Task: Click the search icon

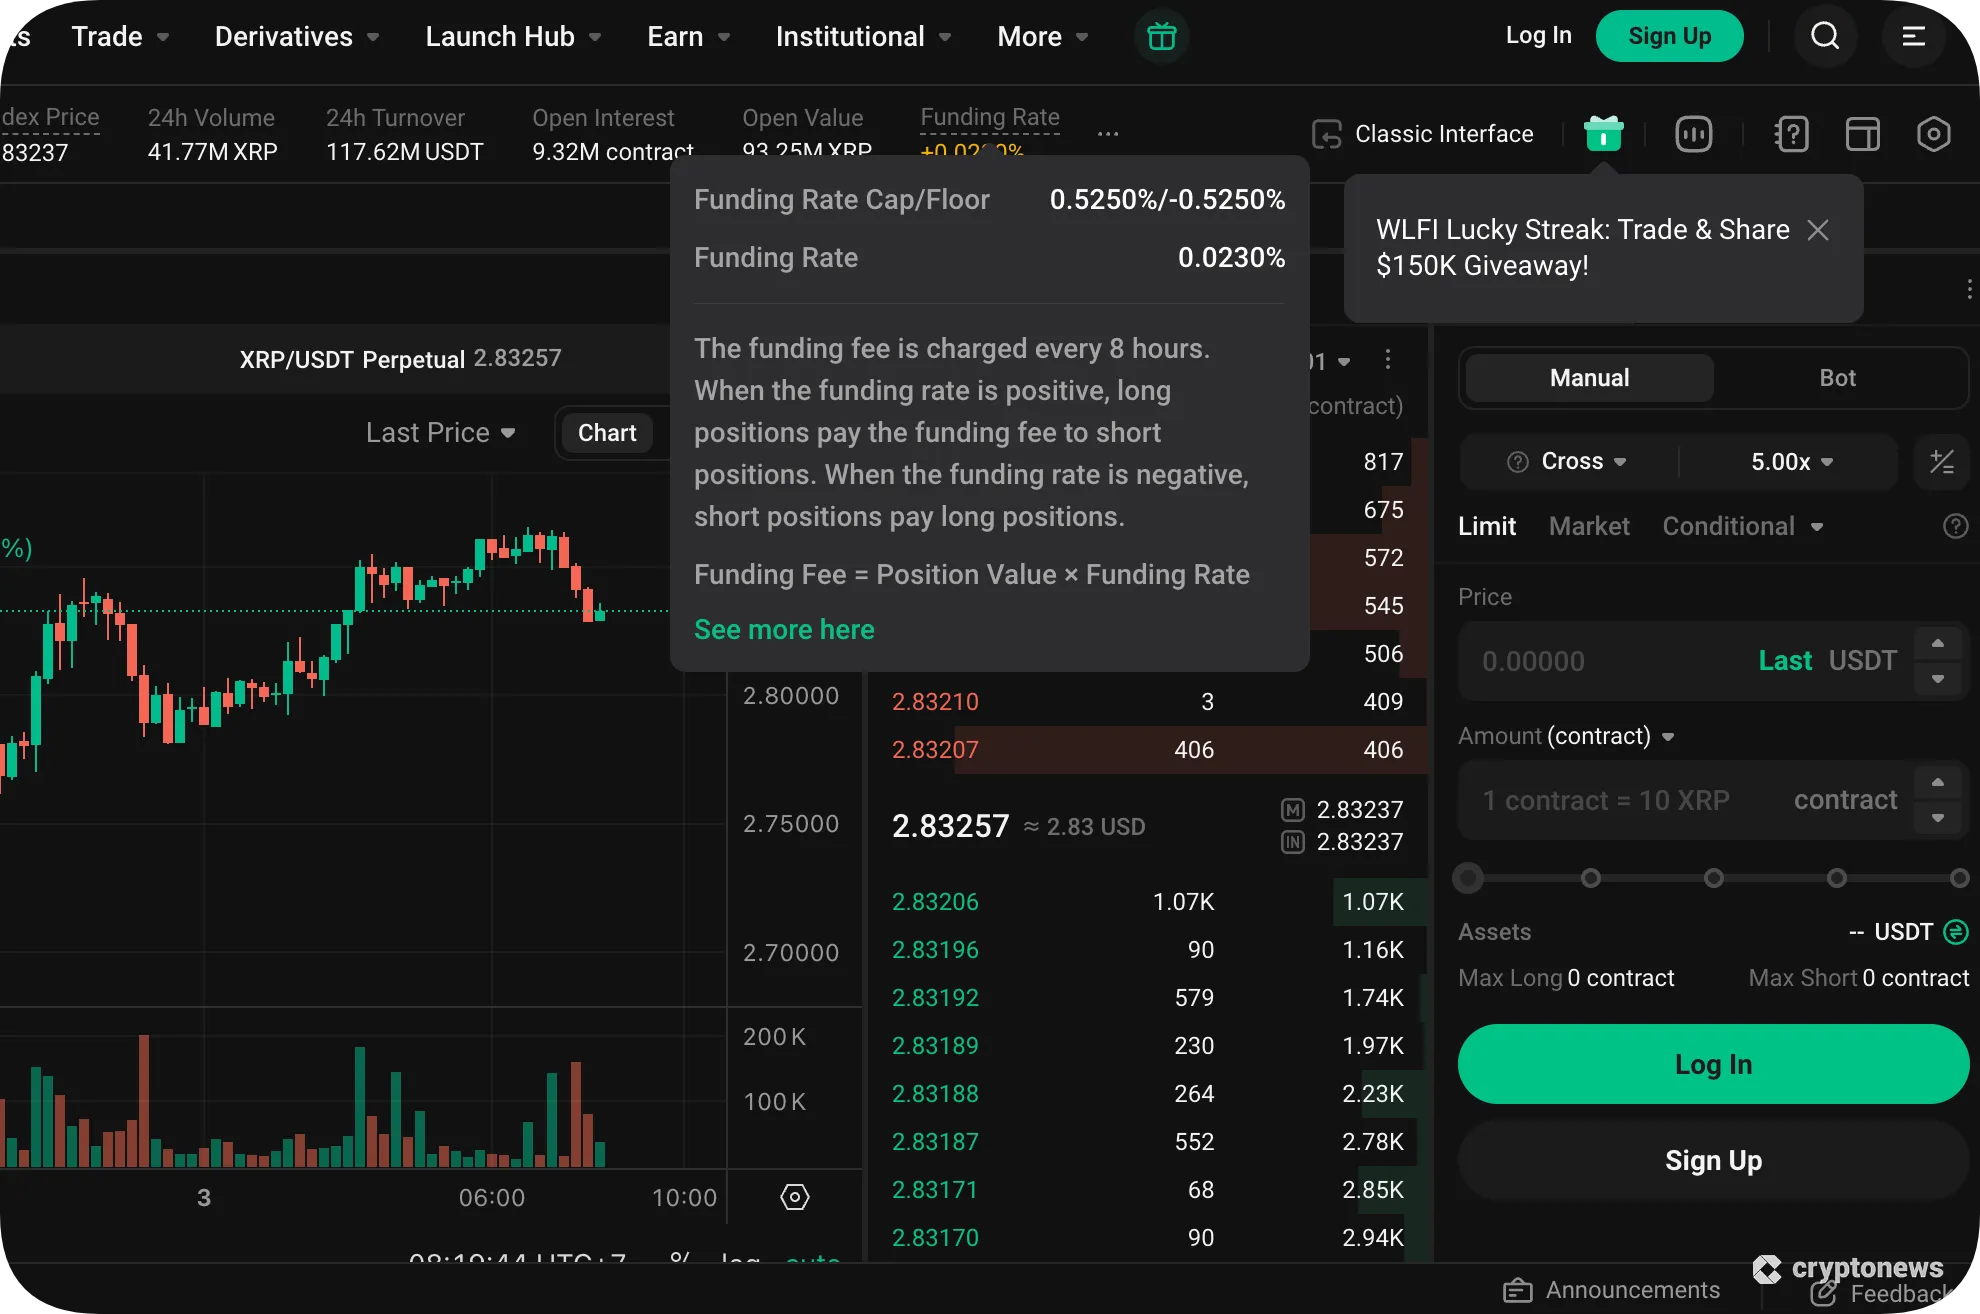Action: pos(1825,35)
